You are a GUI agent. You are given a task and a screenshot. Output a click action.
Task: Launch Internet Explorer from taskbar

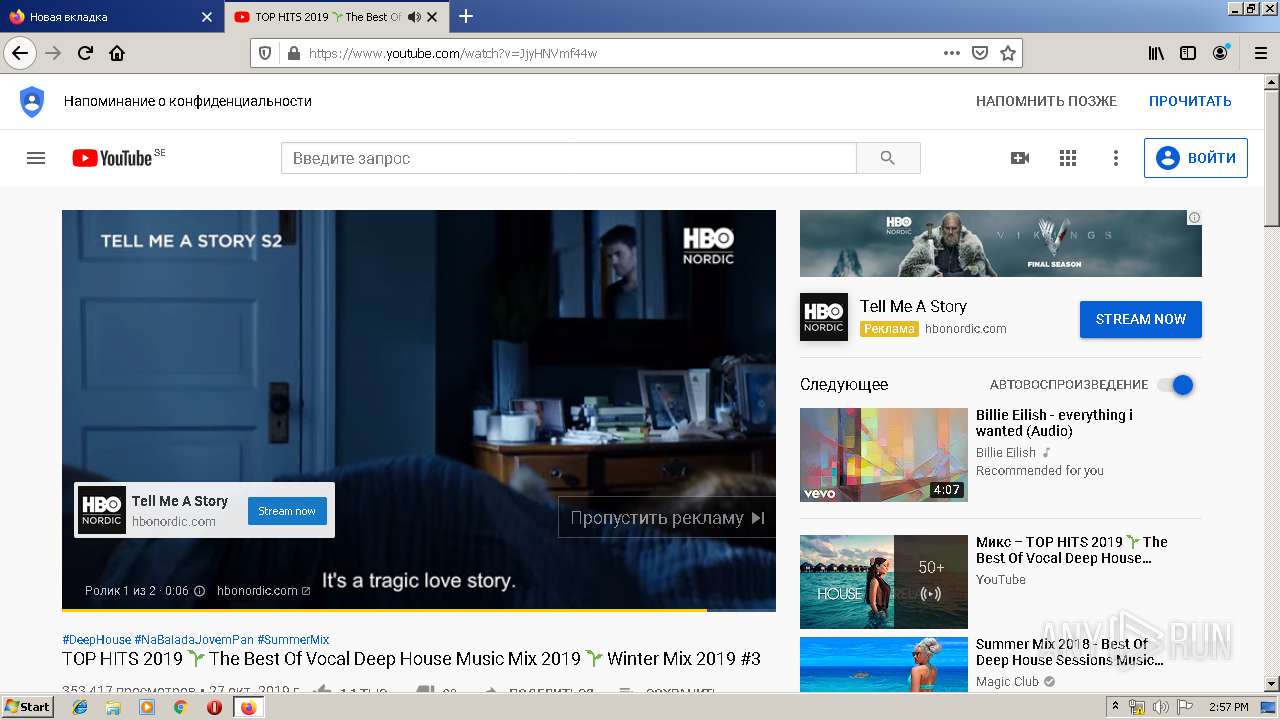point(80,707)
